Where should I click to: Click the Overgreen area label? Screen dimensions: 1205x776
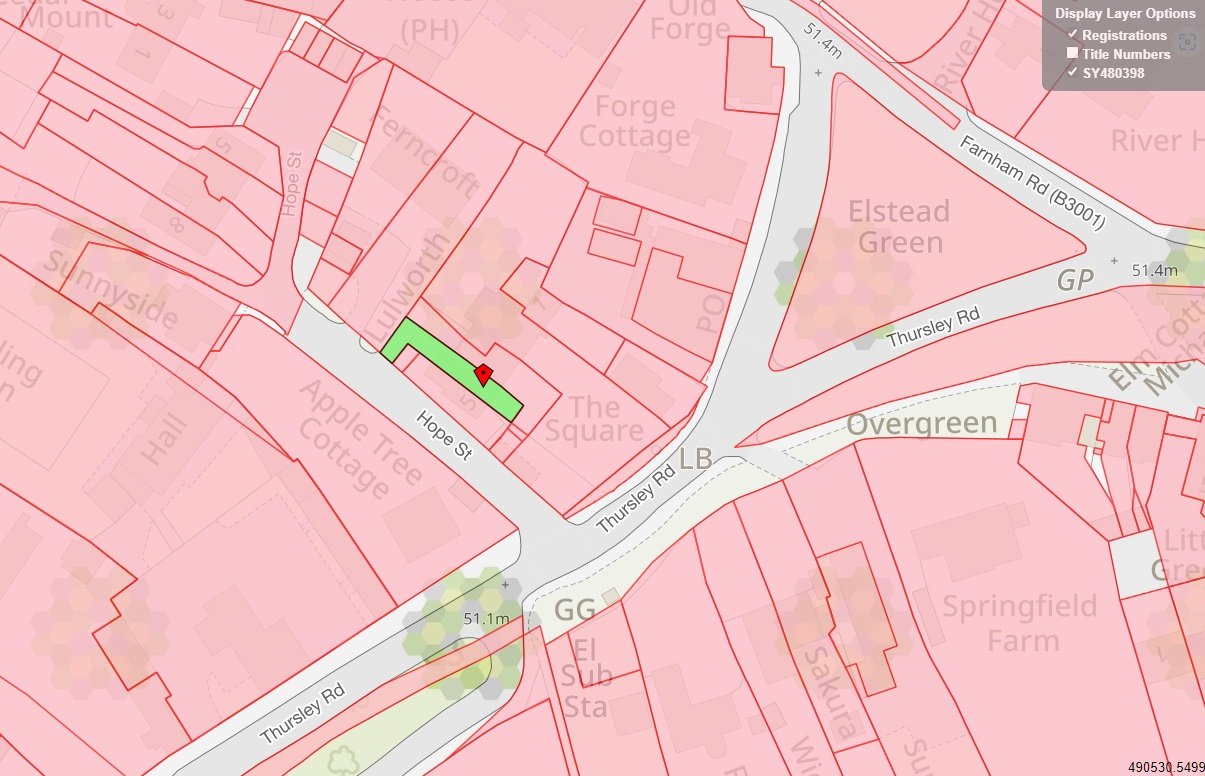click(x=922, y=423)
